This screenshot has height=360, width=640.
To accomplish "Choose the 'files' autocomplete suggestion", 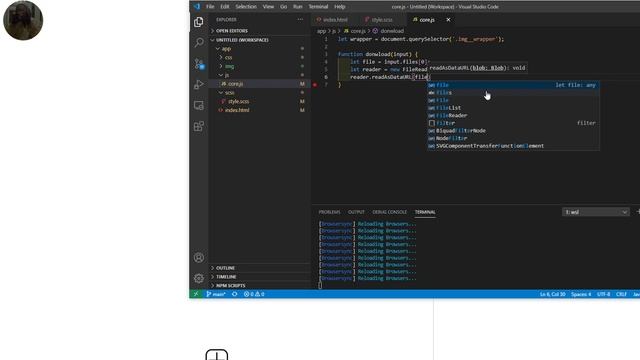I will pyautogui.click(x=513, y=93).
